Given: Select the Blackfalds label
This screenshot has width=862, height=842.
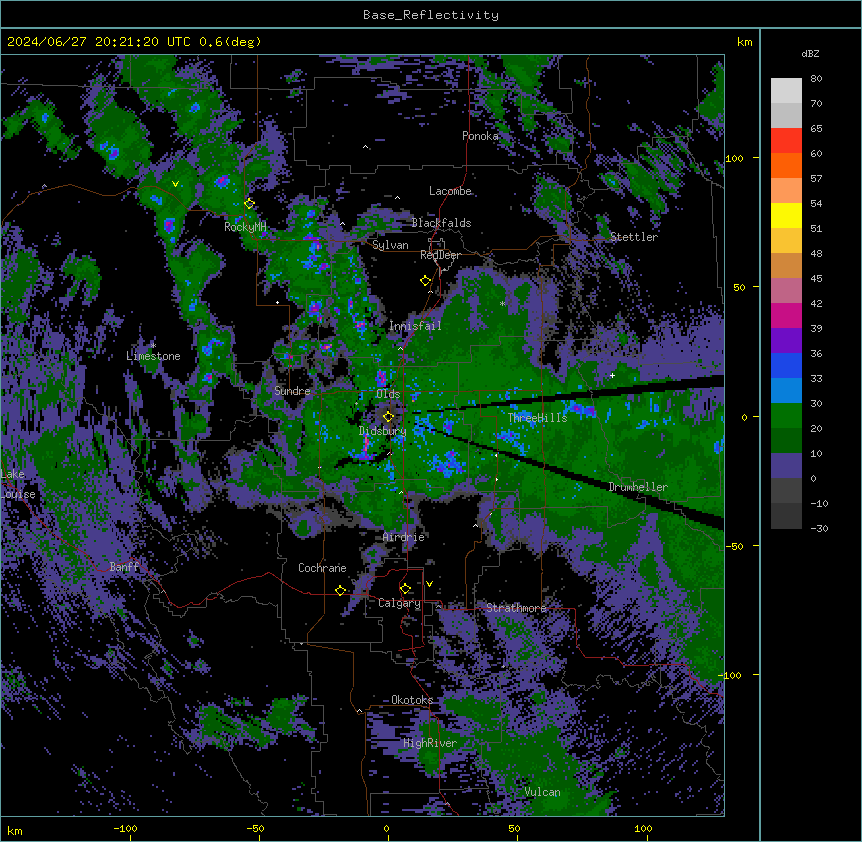Looking at the screenshot, I should pos(441,223).
